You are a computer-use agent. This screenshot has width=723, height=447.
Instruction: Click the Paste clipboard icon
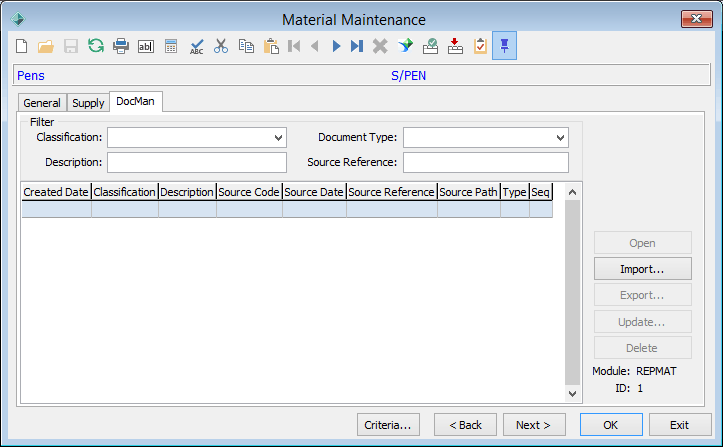click(x=271, y=46)
